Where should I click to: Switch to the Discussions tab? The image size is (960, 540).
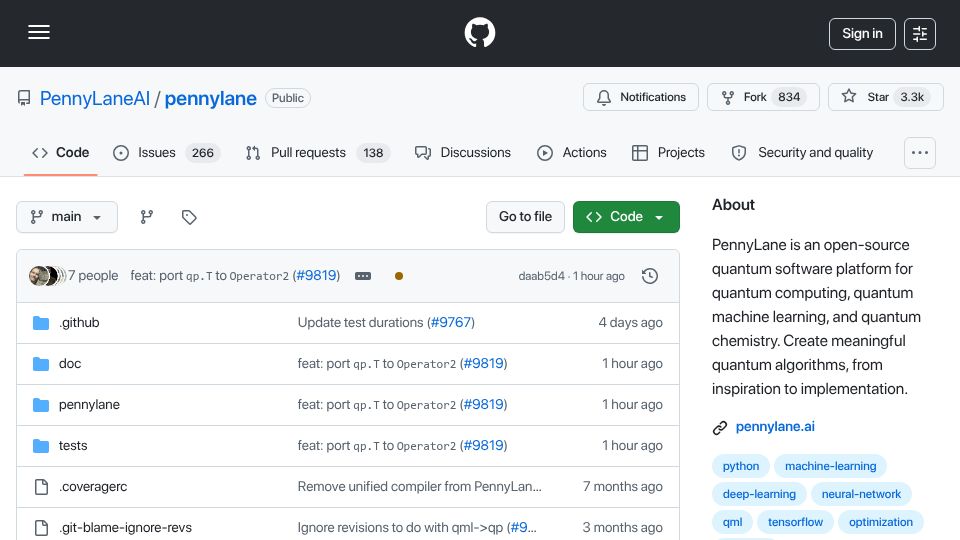[x=463, y=152]
